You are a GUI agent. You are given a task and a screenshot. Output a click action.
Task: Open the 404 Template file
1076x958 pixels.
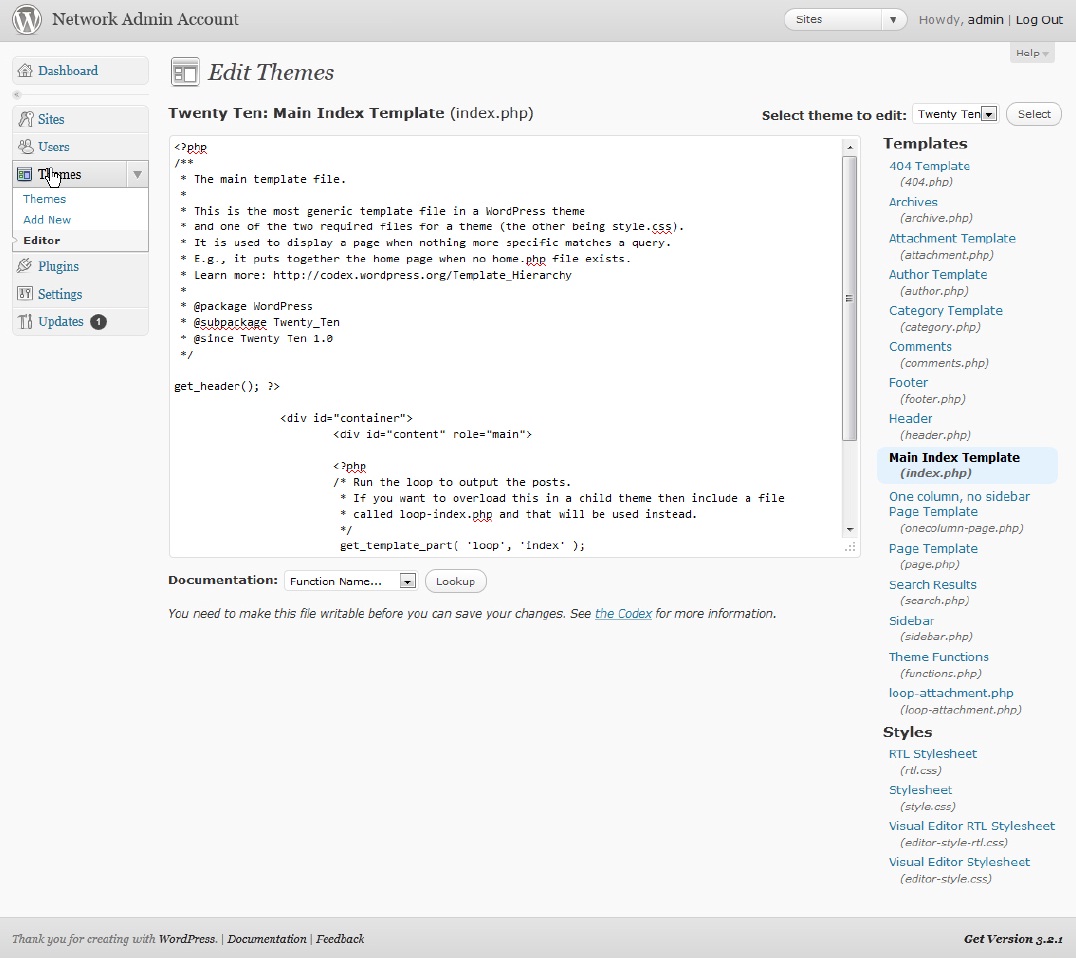[x=929, y=166]
